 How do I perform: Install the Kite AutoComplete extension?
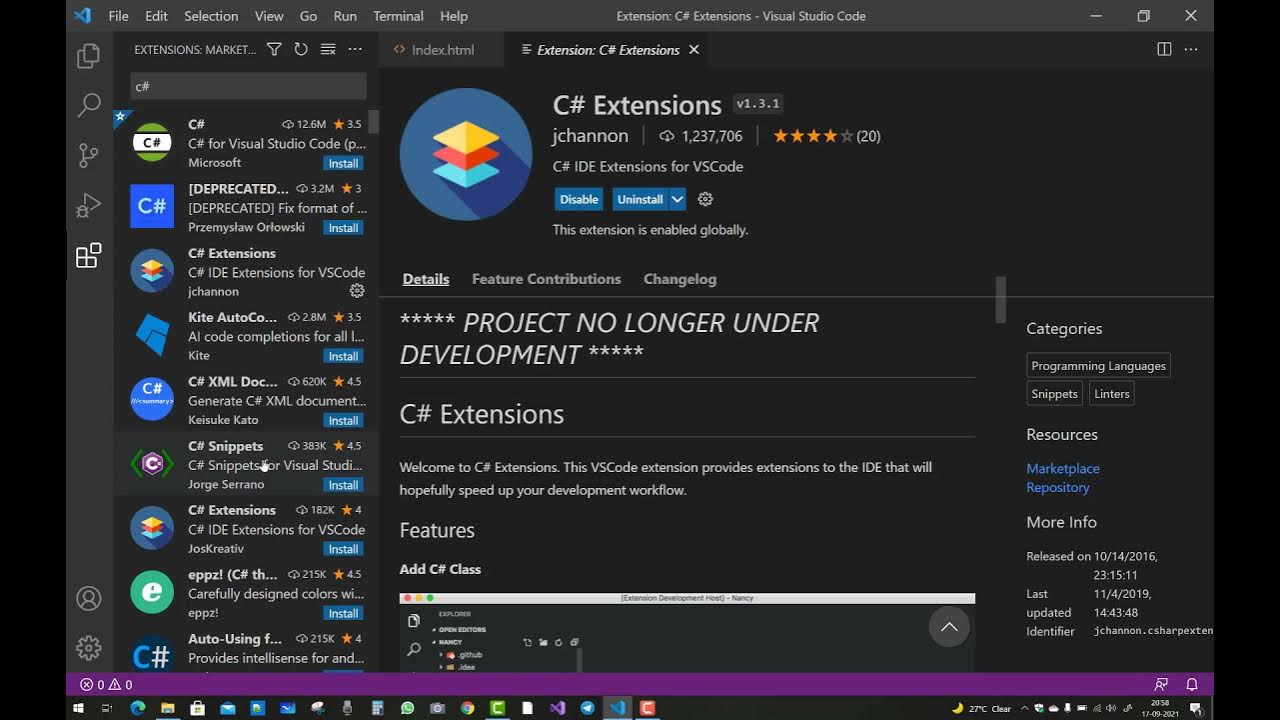(343, 356)
